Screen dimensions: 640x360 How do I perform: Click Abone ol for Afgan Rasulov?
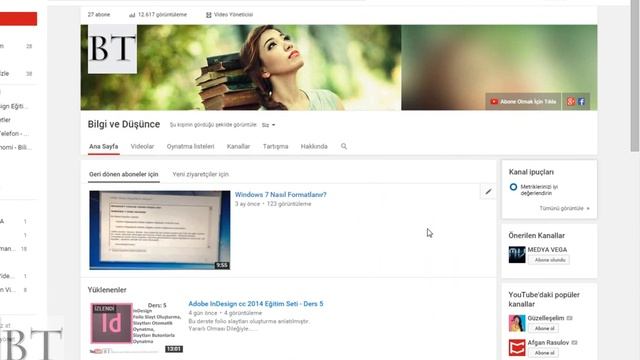tap(544, 353)
